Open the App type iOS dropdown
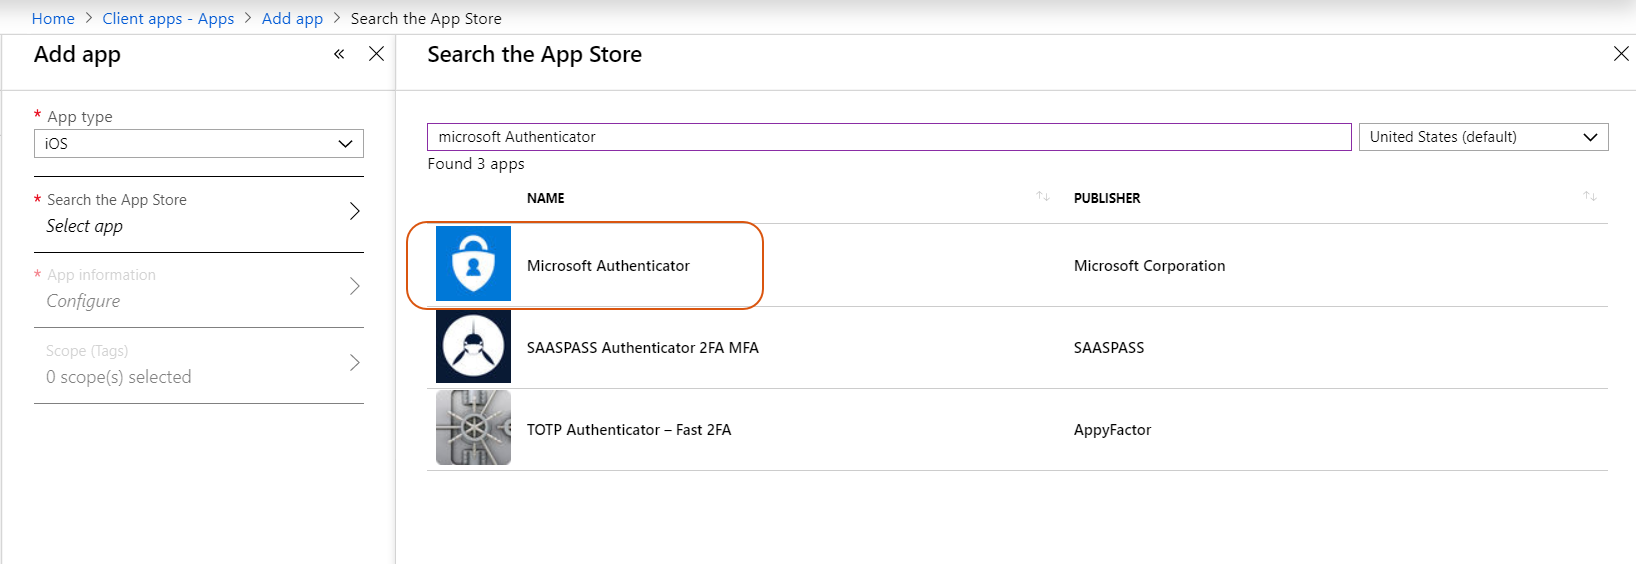This screenshot has width=1636, height=564. 199,144
